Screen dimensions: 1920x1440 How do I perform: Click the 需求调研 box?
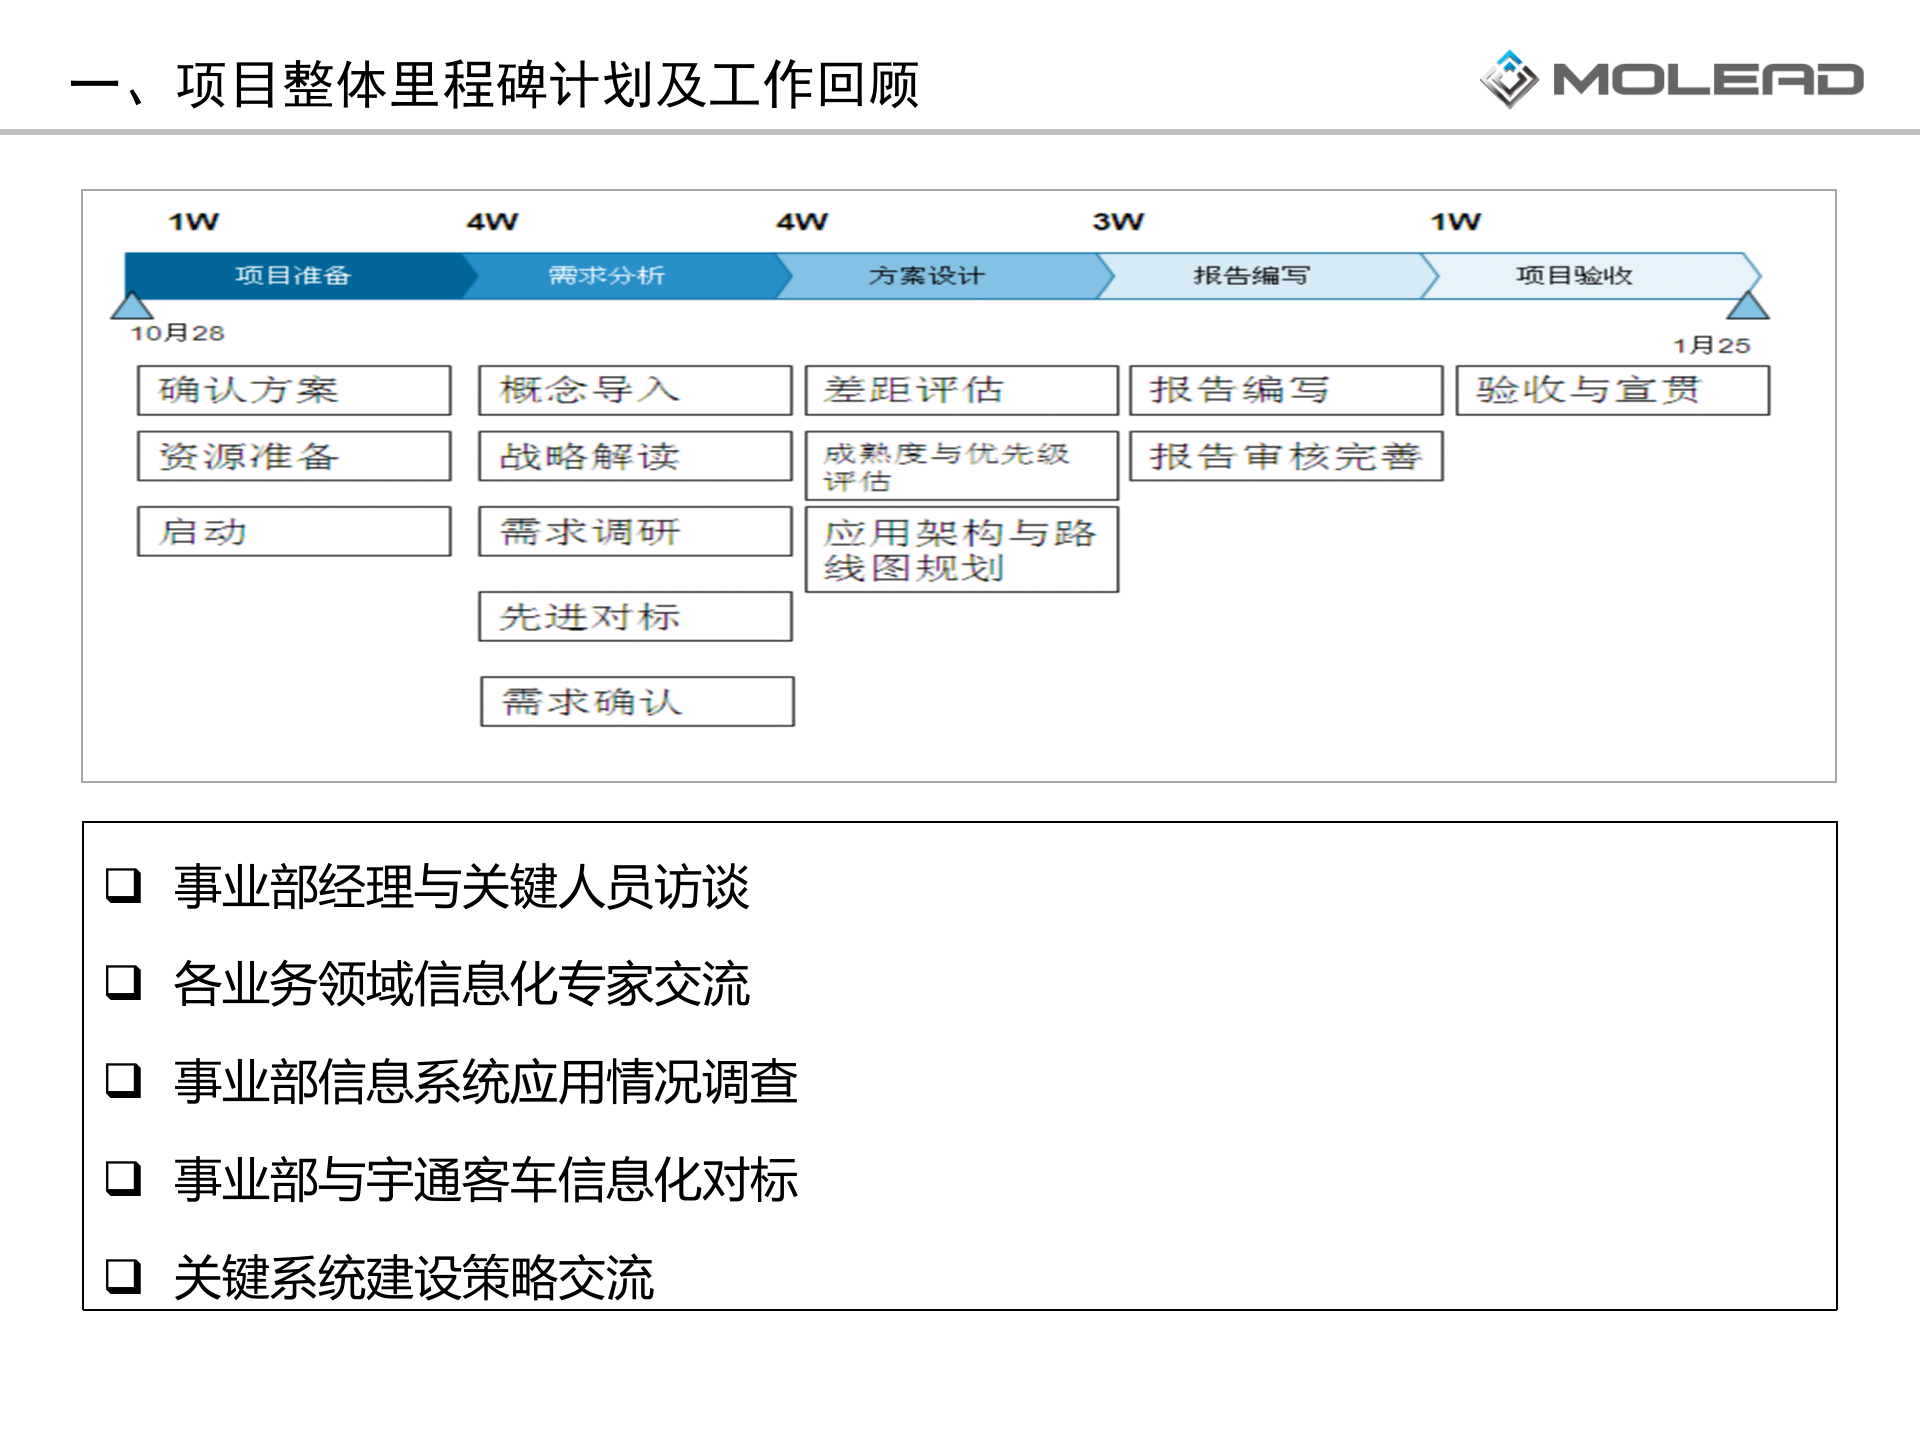tap(635, 532)
